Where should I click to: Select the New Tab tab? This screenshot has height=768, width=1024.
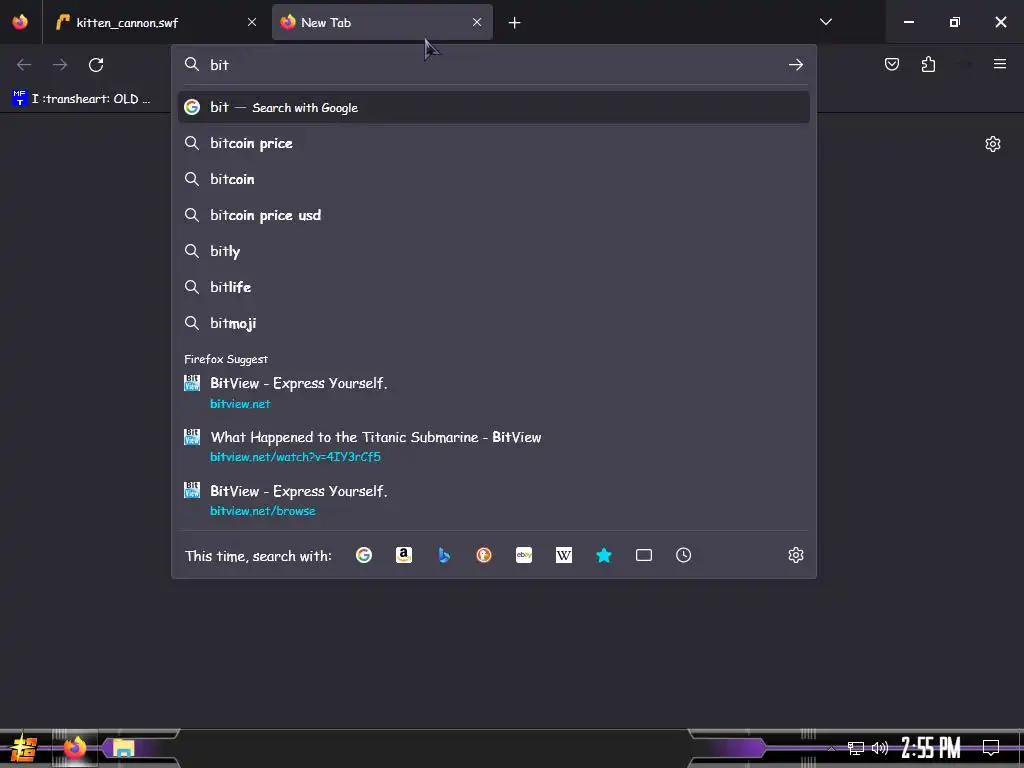tap(382, 22)
